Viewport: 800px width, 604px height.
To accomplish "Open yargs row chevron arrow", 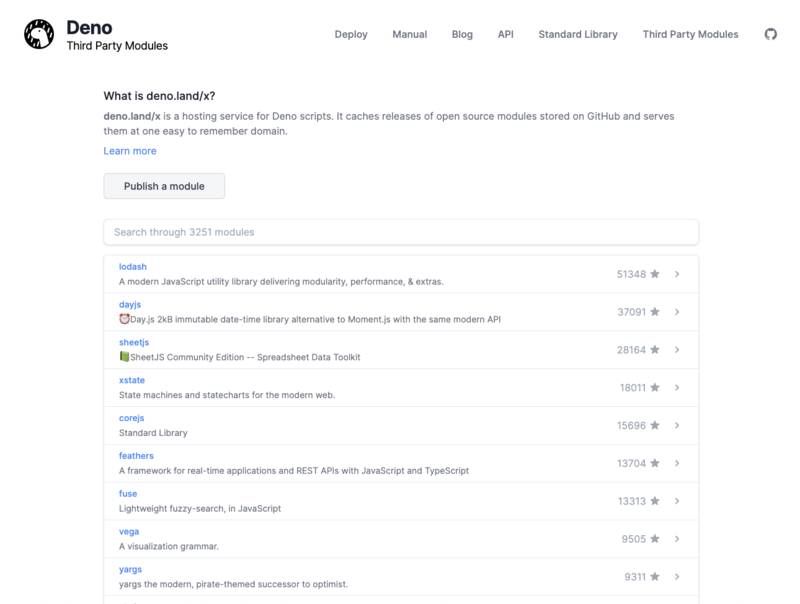I will click(677, 576).
